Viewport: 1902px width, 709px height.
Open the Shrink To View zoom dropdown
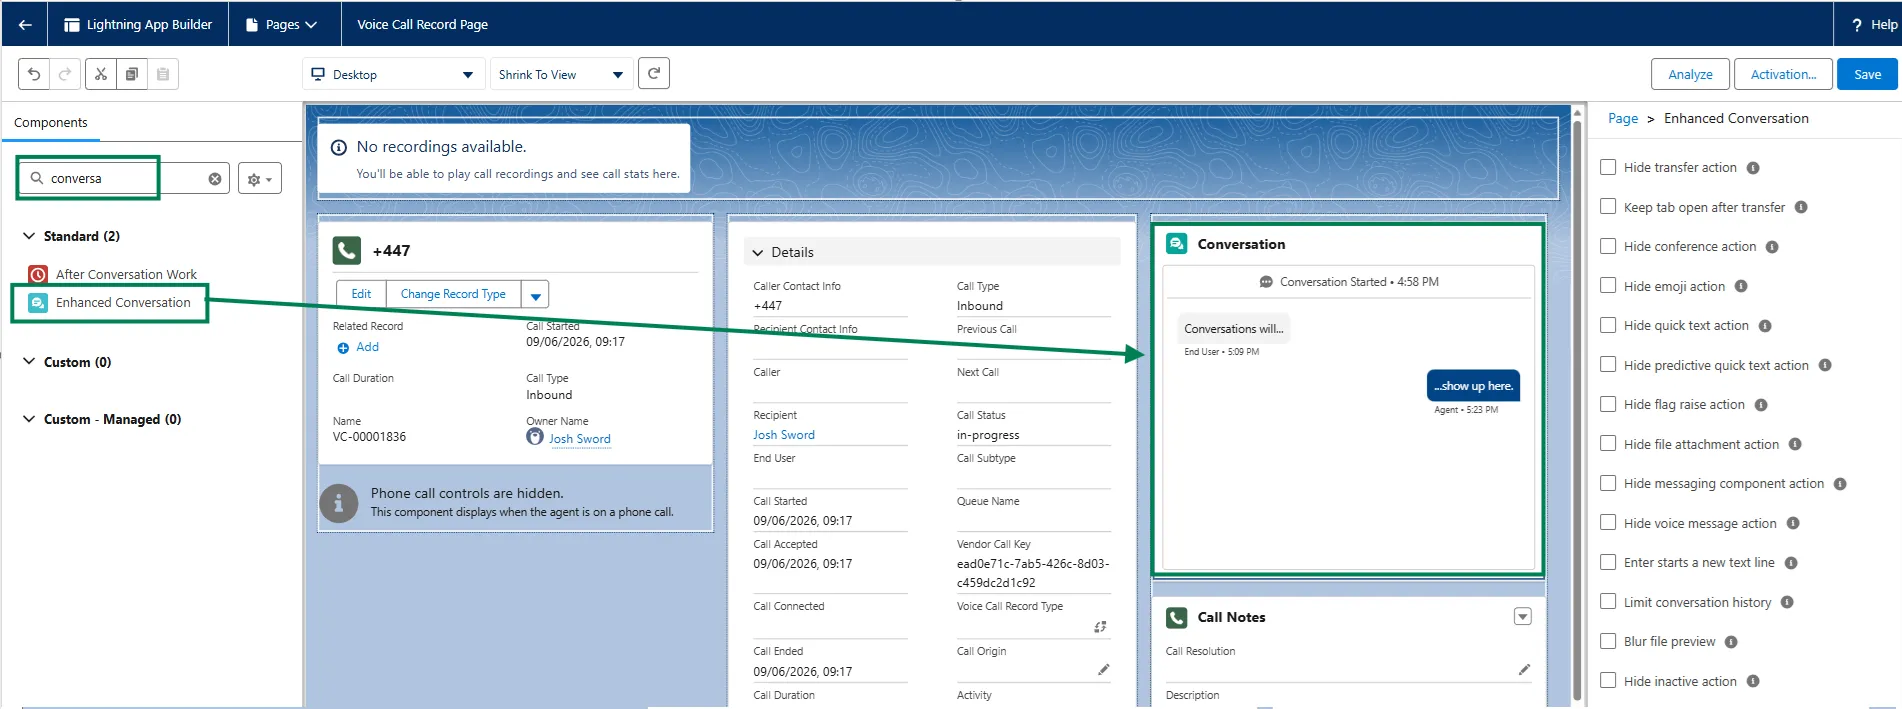pyautogui.click(x=561, y=74)
